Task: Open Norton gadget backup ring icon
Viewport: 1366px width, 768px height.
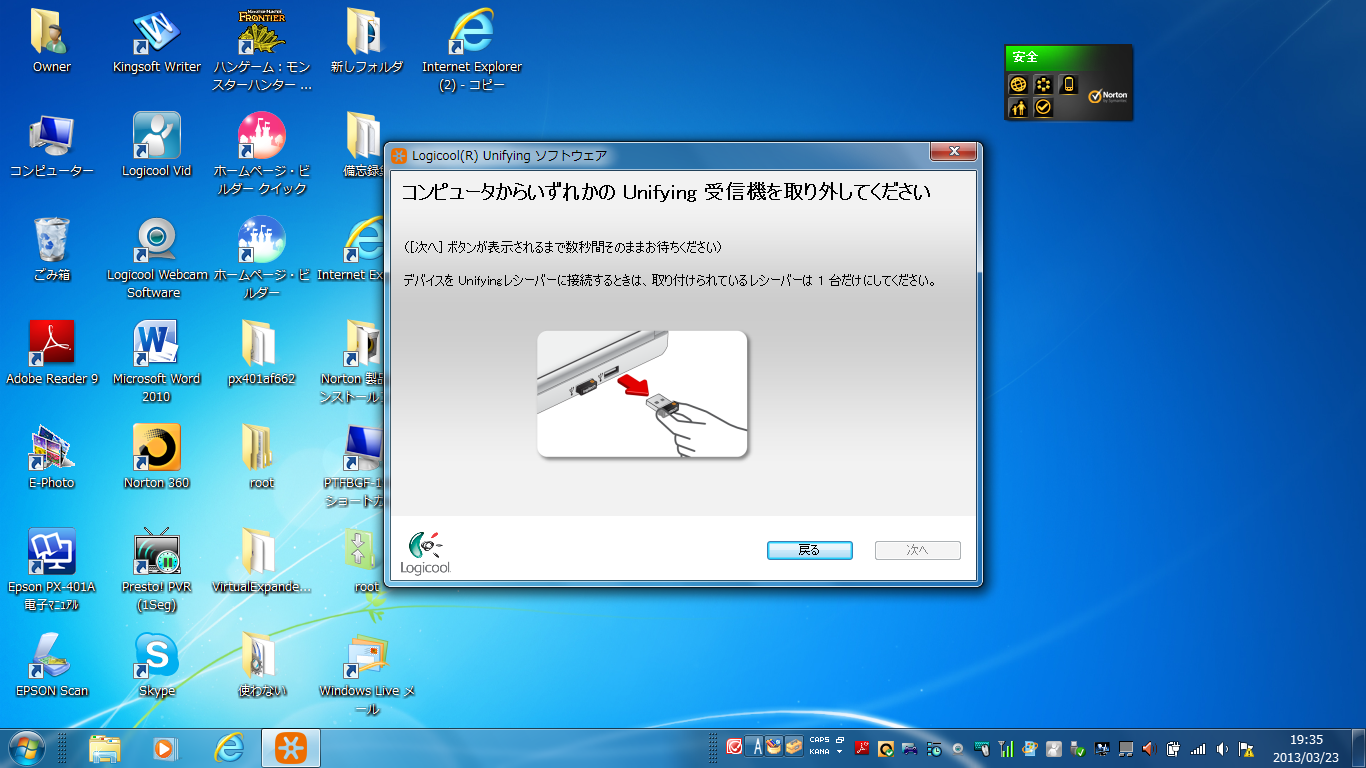Action: [x=1044, y=85]
